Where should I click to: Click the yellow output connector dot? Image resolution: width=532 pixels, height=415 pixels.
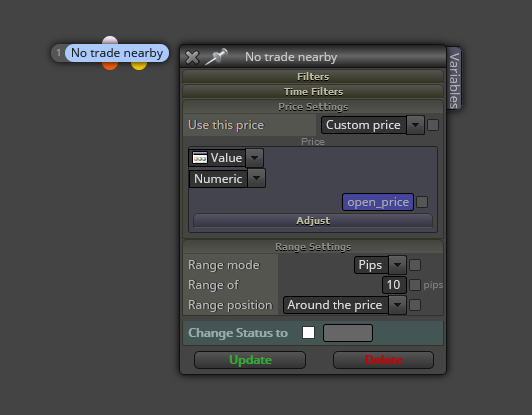(x=139, y=65)
